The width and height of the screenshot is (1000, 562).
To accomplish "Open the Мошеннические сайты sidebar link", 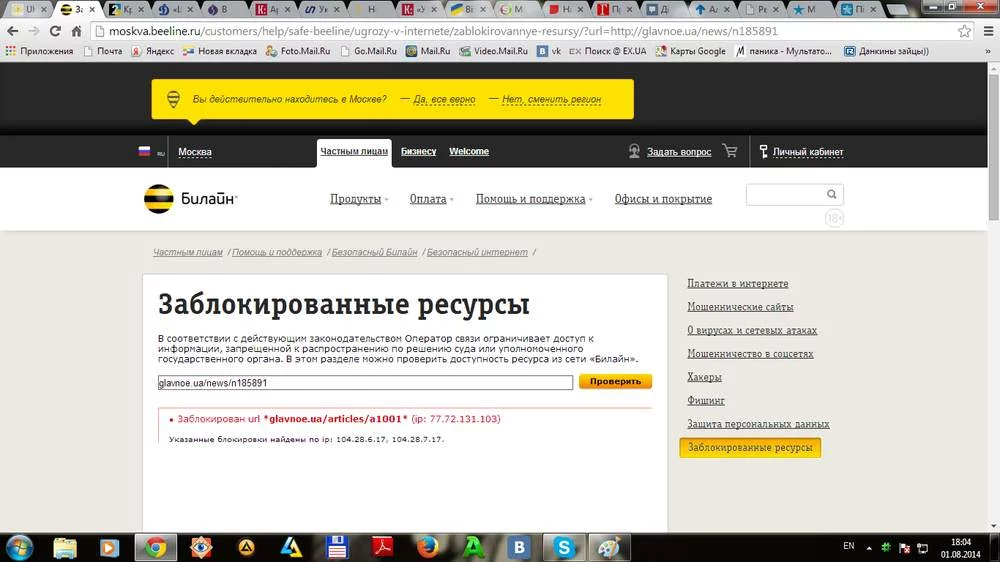I will (740, 307).
